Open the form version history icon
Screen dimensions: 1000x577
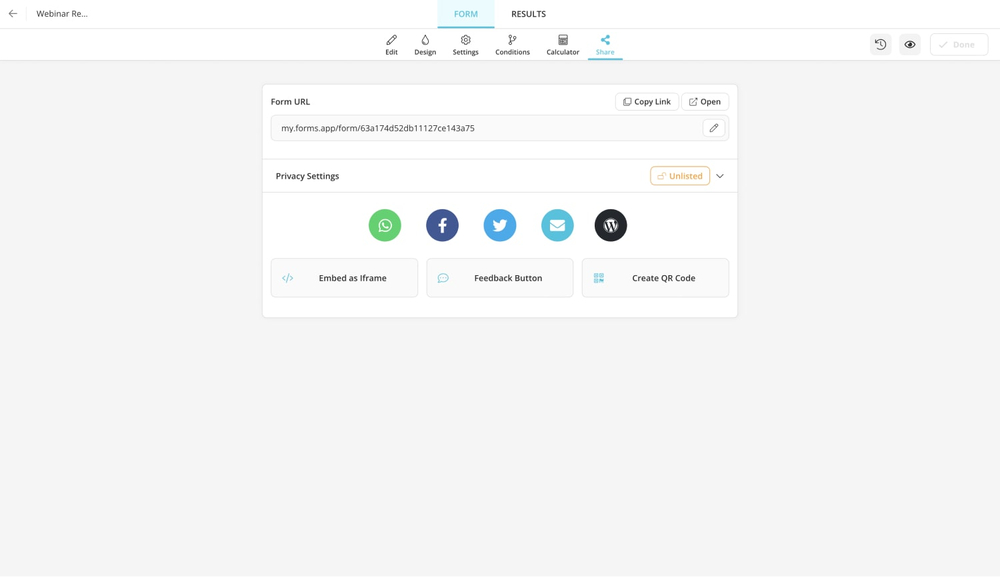point(880,44)
